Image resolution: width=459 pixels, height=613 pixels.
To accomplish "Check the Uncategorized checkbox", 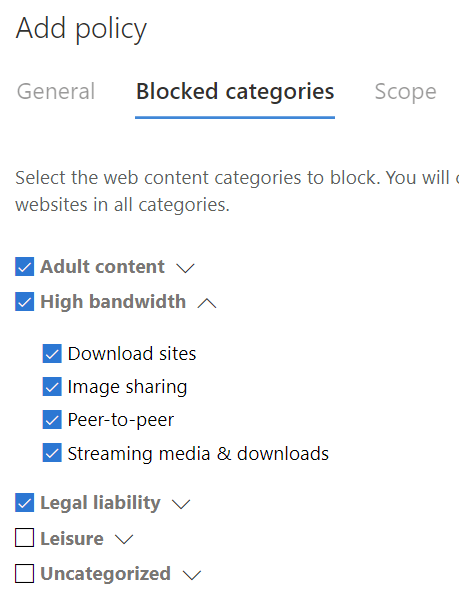I will pyautogui.click(x=24, y=573).
